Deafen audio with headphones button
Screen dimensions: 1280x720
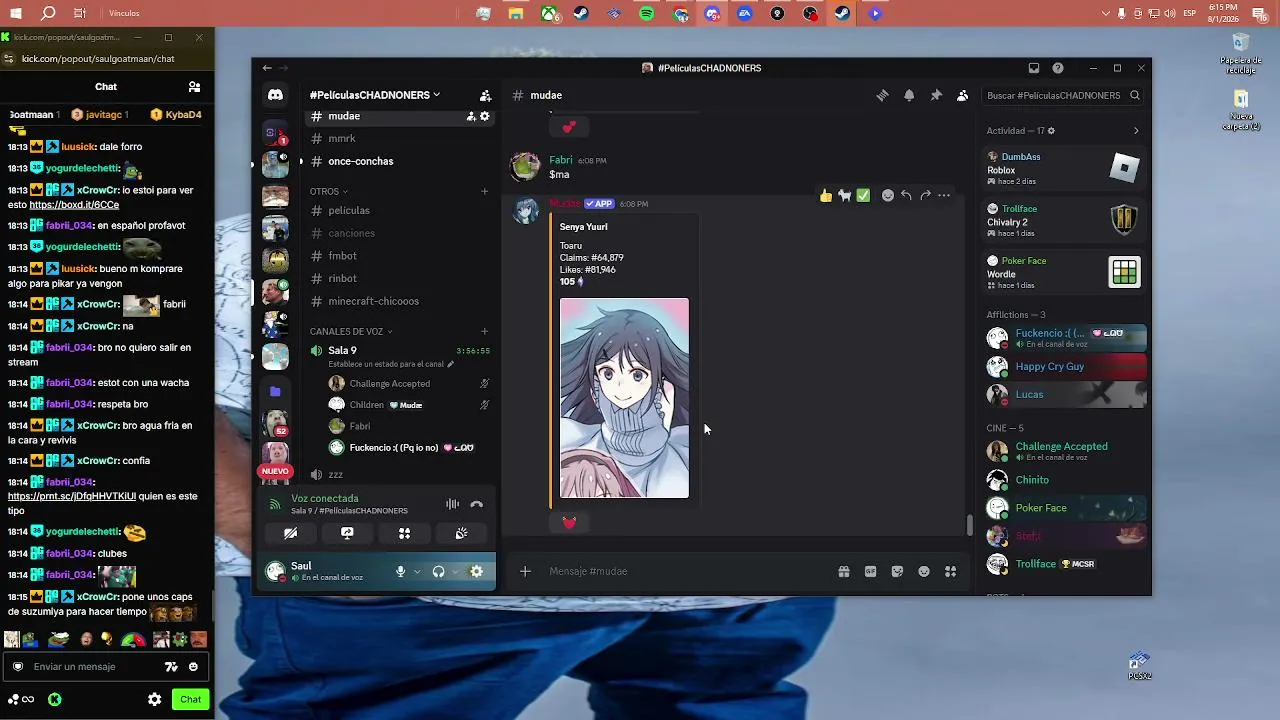point(438,572)
